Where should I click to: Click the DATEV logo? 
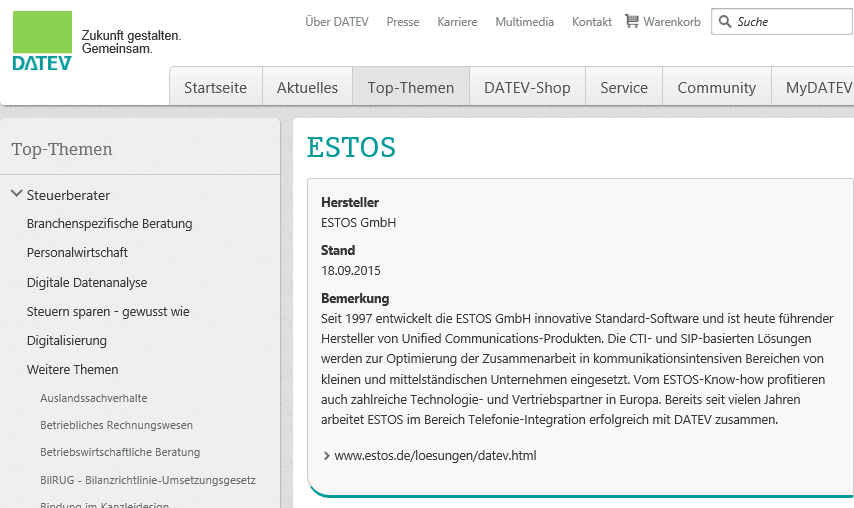pyautogui.click(x=42, y=41)
